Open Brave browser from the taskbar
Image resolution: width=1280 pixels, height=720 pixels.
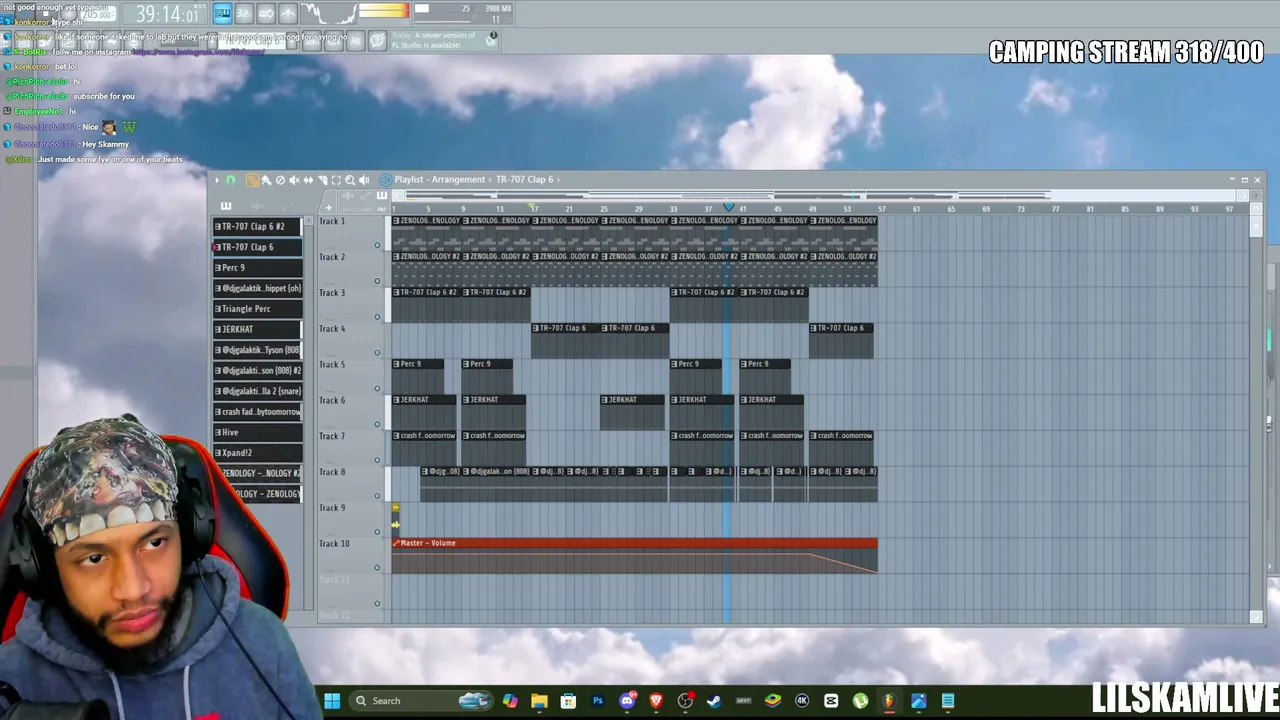click(x=656, y=701)
